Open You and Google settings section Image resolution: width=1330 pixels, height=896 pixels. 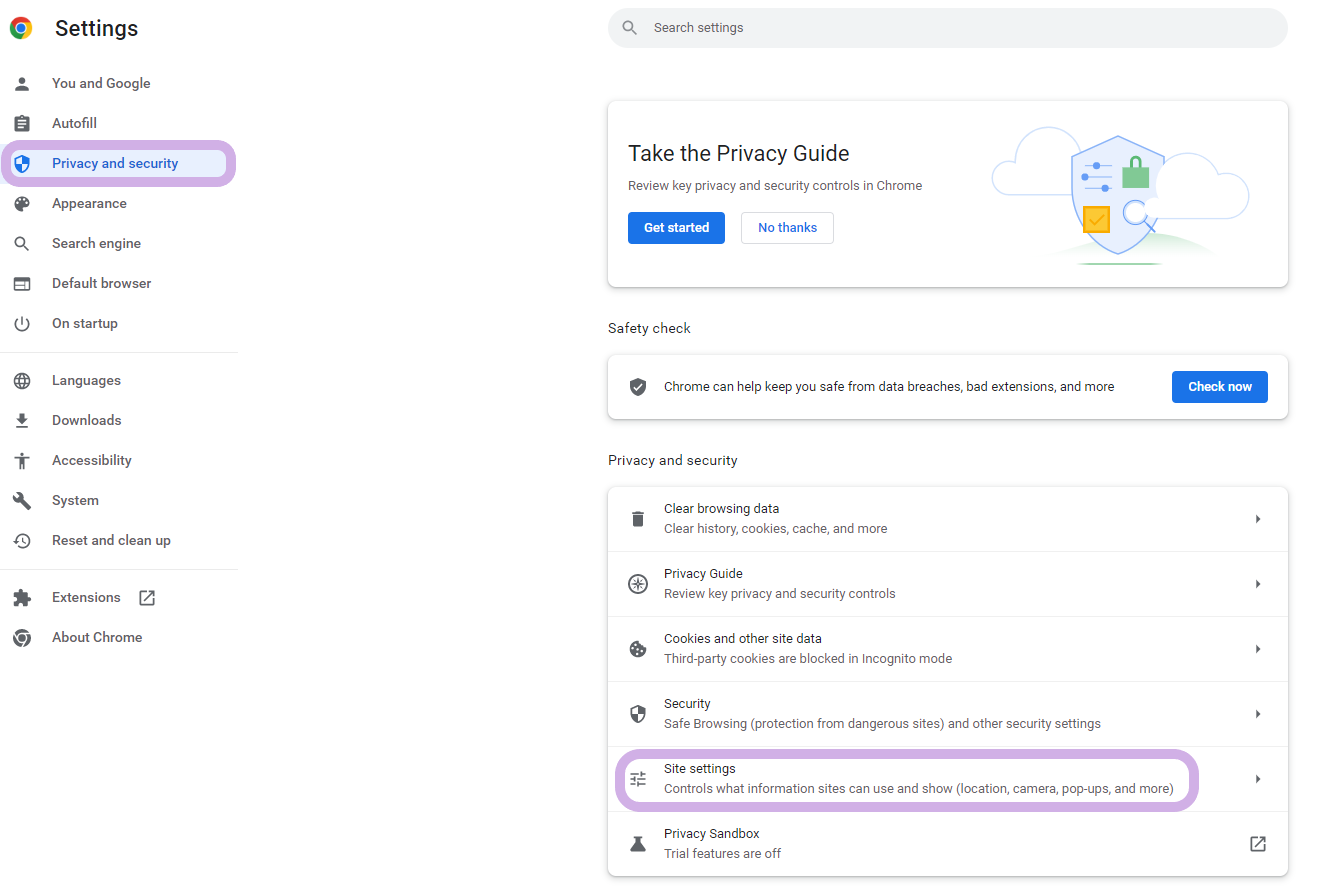101,84
